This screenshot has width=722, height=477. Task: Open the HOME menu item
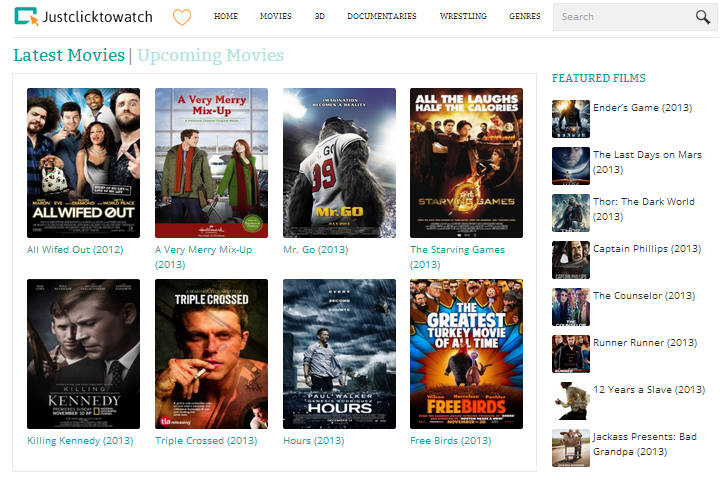pyautogui.click(x=226, y=16)
